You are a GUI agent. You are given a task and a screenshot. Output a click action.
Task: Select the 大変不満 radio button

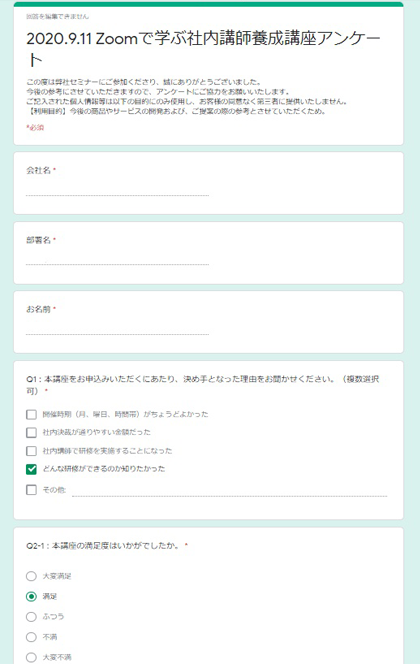click(x=31, y=657)
